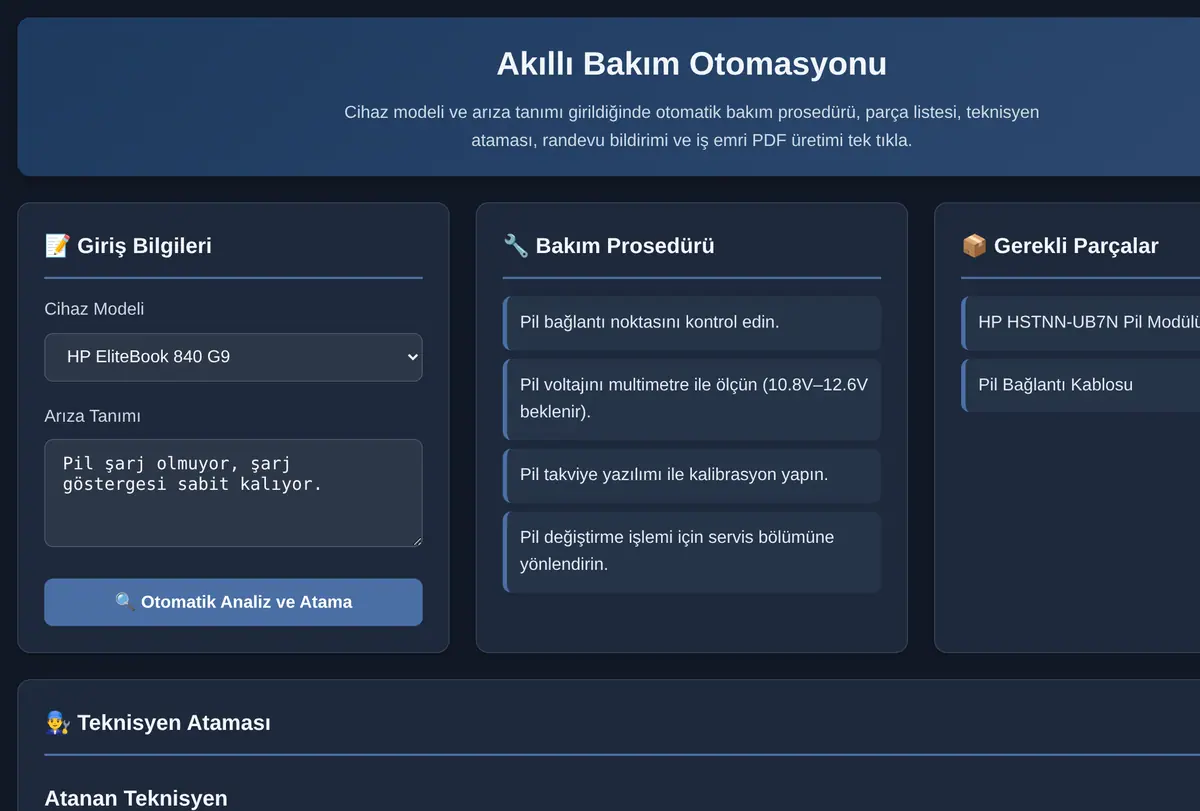Click the Cihaz Modeli label
The height and width of the screenshot is (811, 1200).
pos(94,309)
